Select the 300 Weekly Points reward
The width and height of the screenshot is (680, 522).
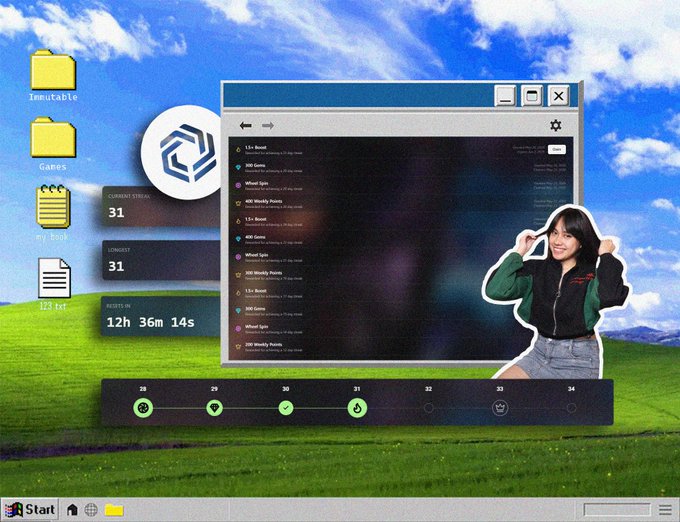click(x=401, y=275)
